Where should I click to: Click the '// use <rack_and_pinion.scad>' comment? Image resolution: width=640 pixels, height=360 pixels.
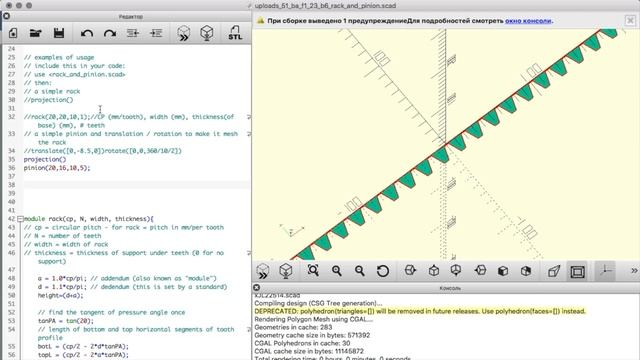[74, 75]
